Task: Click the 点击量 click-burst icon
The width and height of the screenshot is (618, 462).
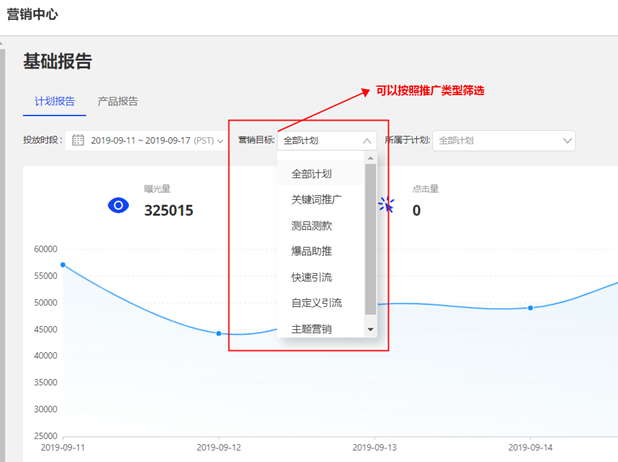Action: tap(386, 205)
